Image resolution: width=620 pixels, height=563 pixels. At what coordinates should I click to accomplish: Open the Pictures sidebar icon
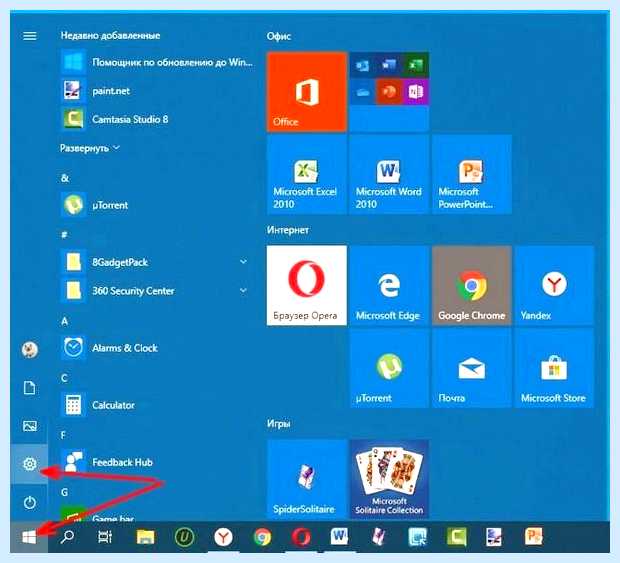click(29, 426)
